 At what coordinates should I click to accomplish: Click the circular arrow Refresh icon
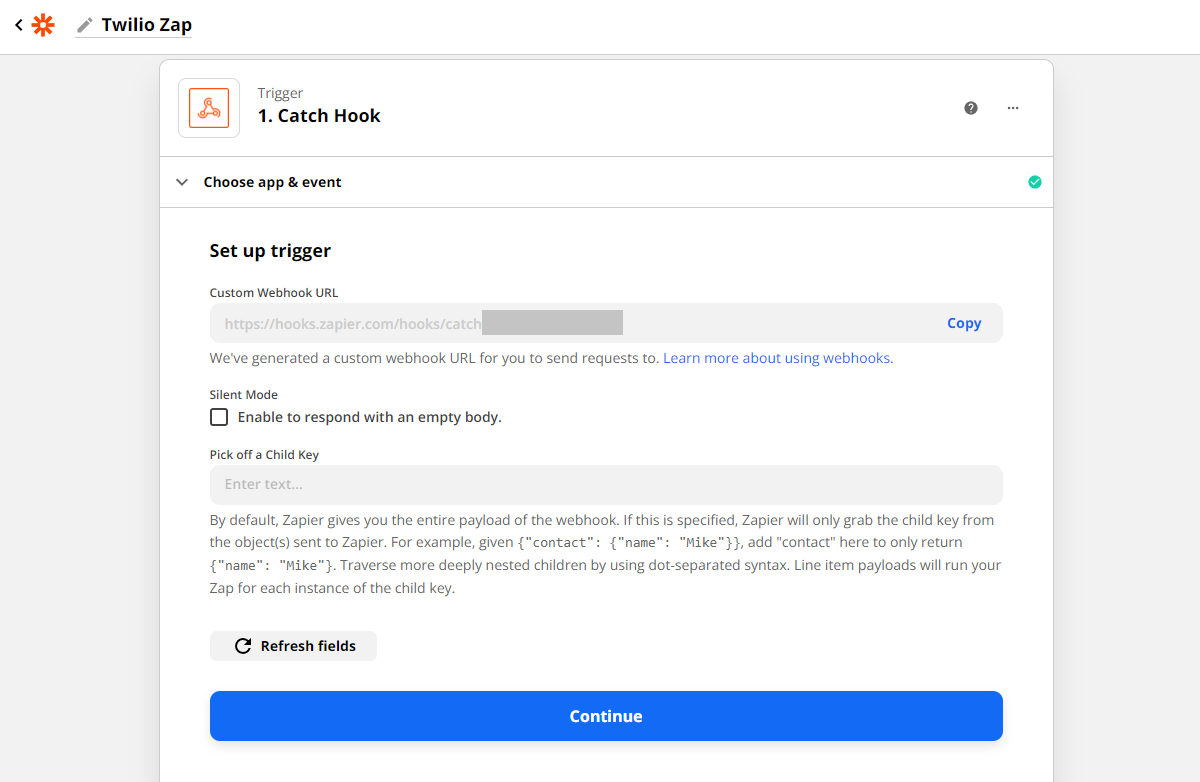point(242,646)
